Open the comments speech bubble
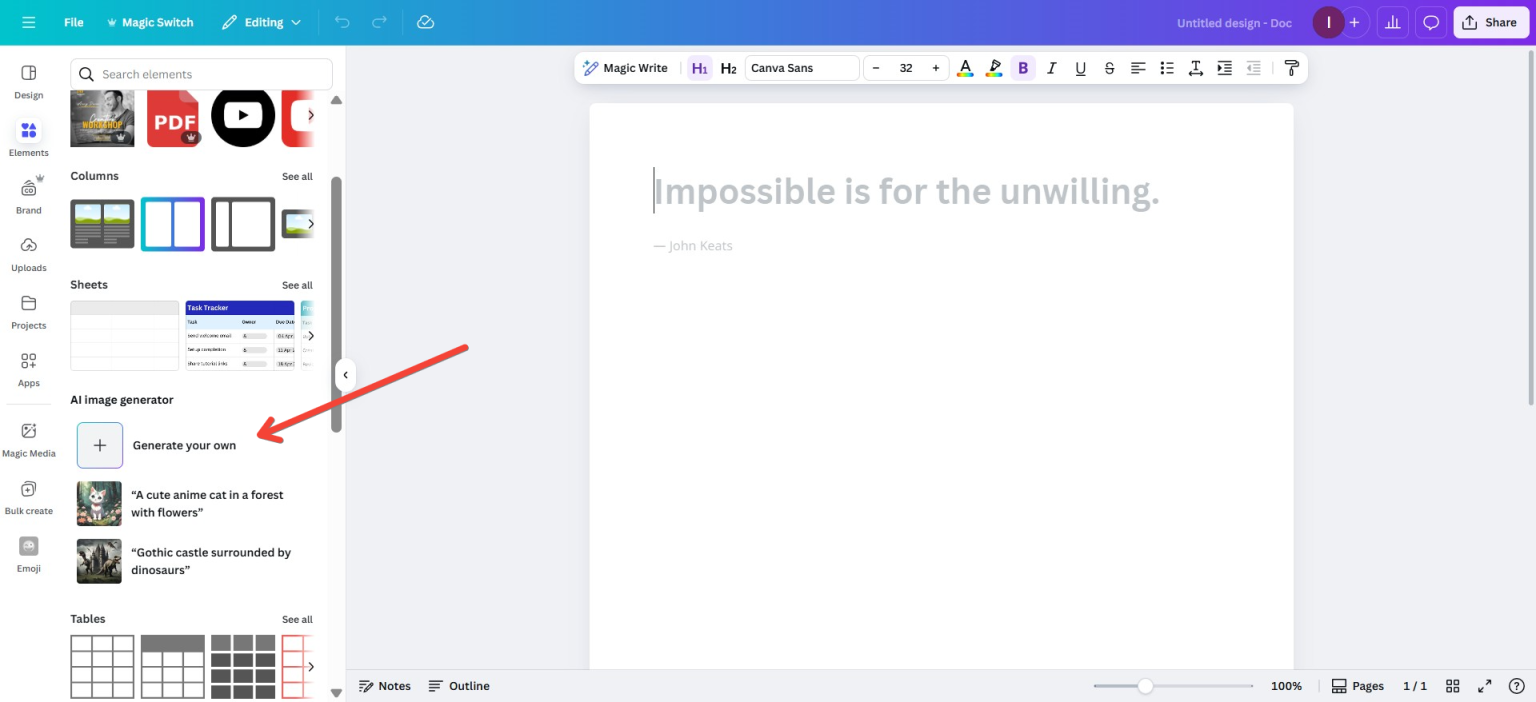Screen dimensions: 1536x702 [1431, 22]
